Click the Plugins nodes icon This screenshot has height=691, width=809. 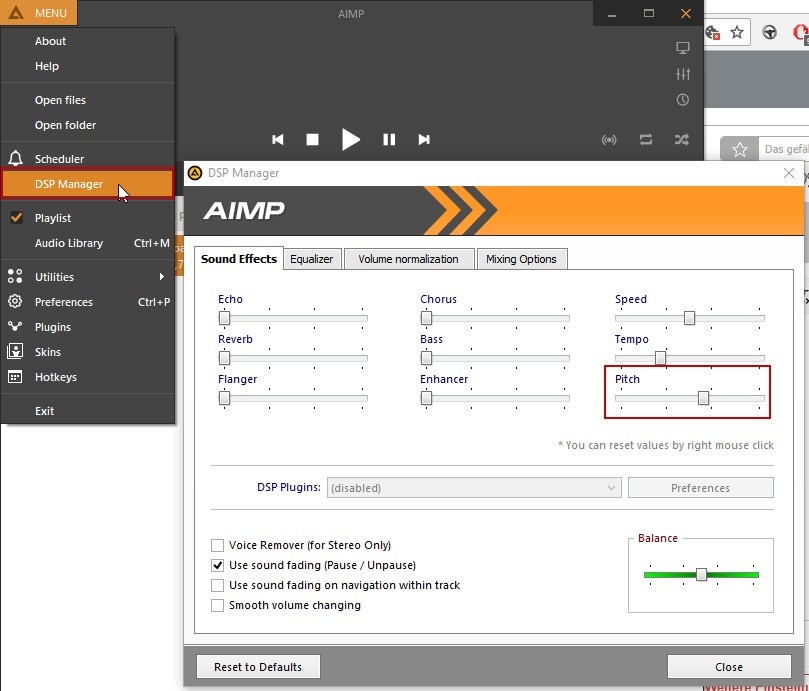[x=15, y=326]
